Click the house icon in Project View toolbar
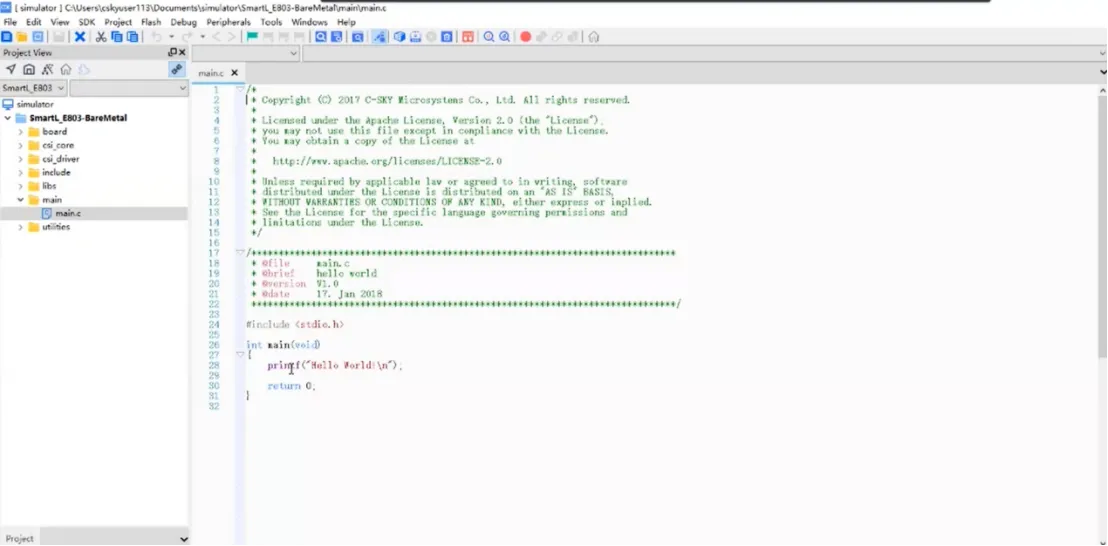 [x=66, y=69]
